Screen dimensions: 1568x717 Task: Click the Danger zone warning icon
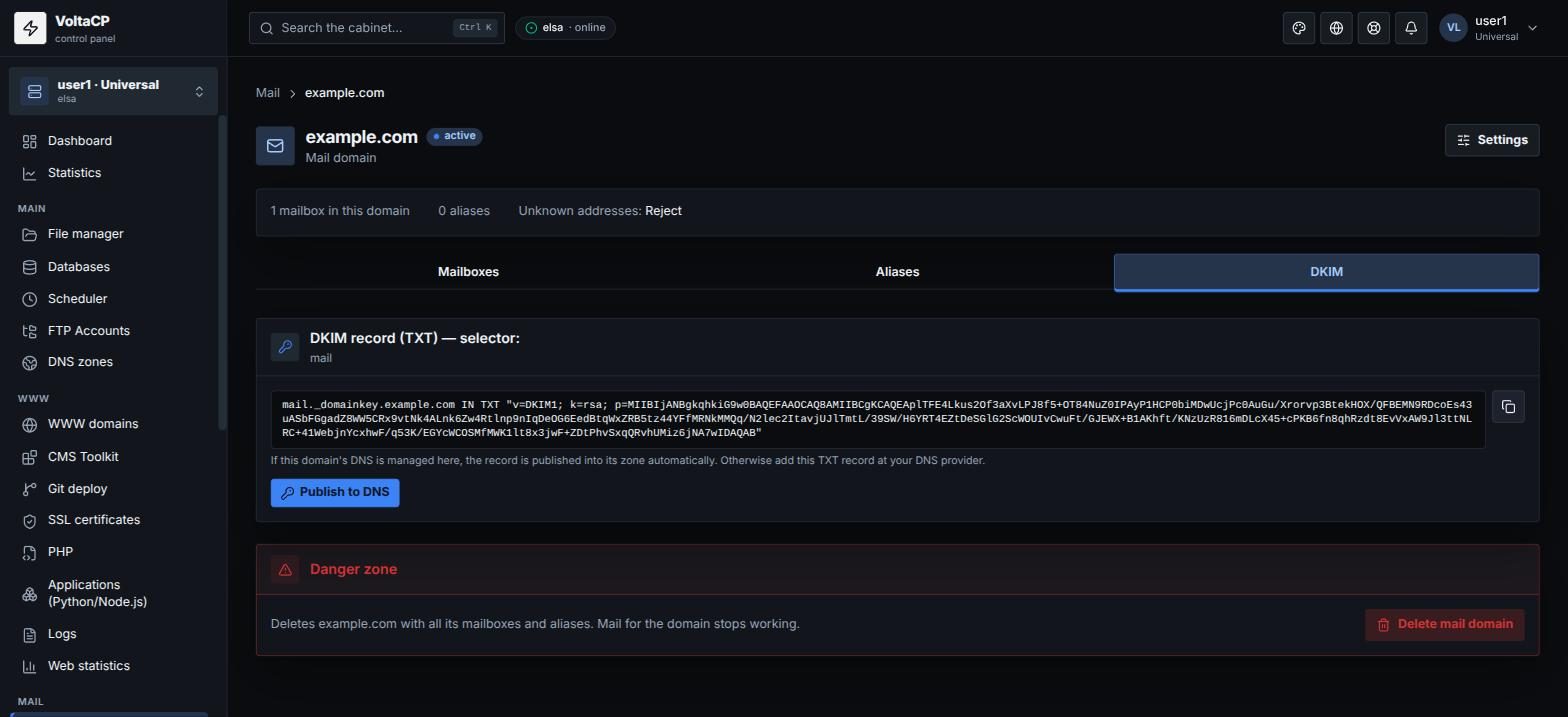point(285,569)
